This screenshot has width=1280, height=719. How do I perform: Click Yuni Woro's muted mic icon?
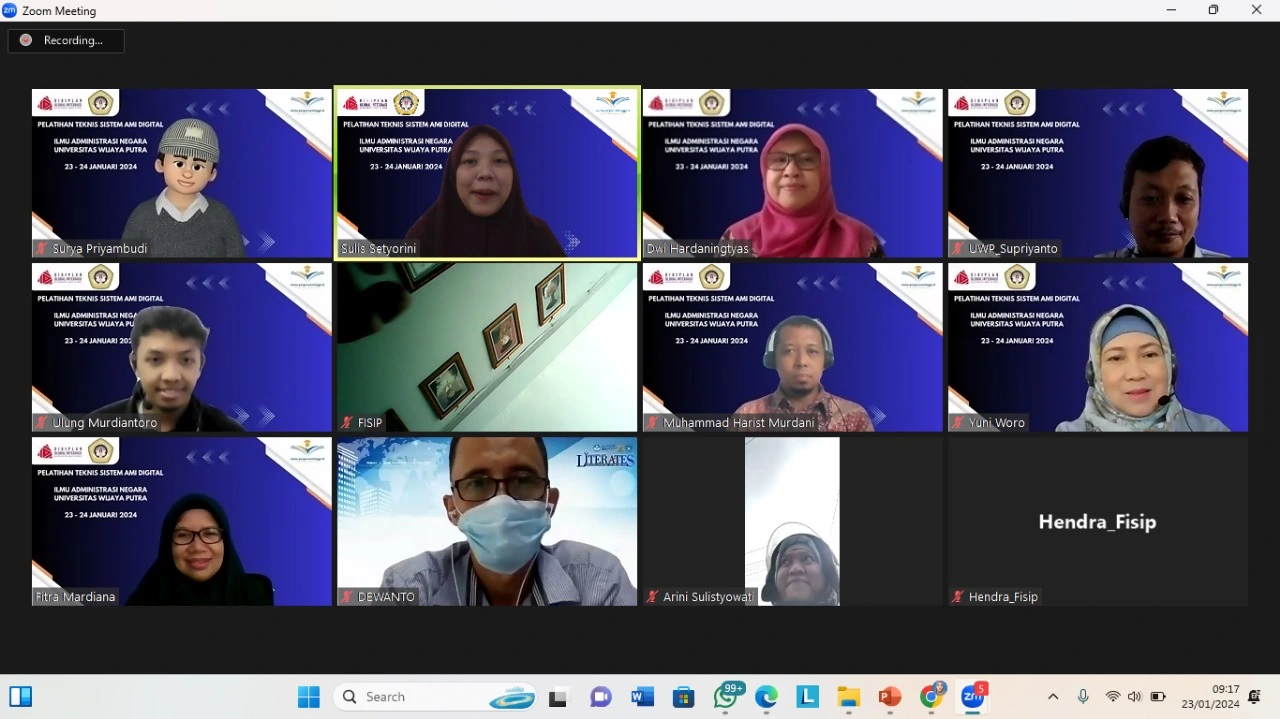(958, 422)
